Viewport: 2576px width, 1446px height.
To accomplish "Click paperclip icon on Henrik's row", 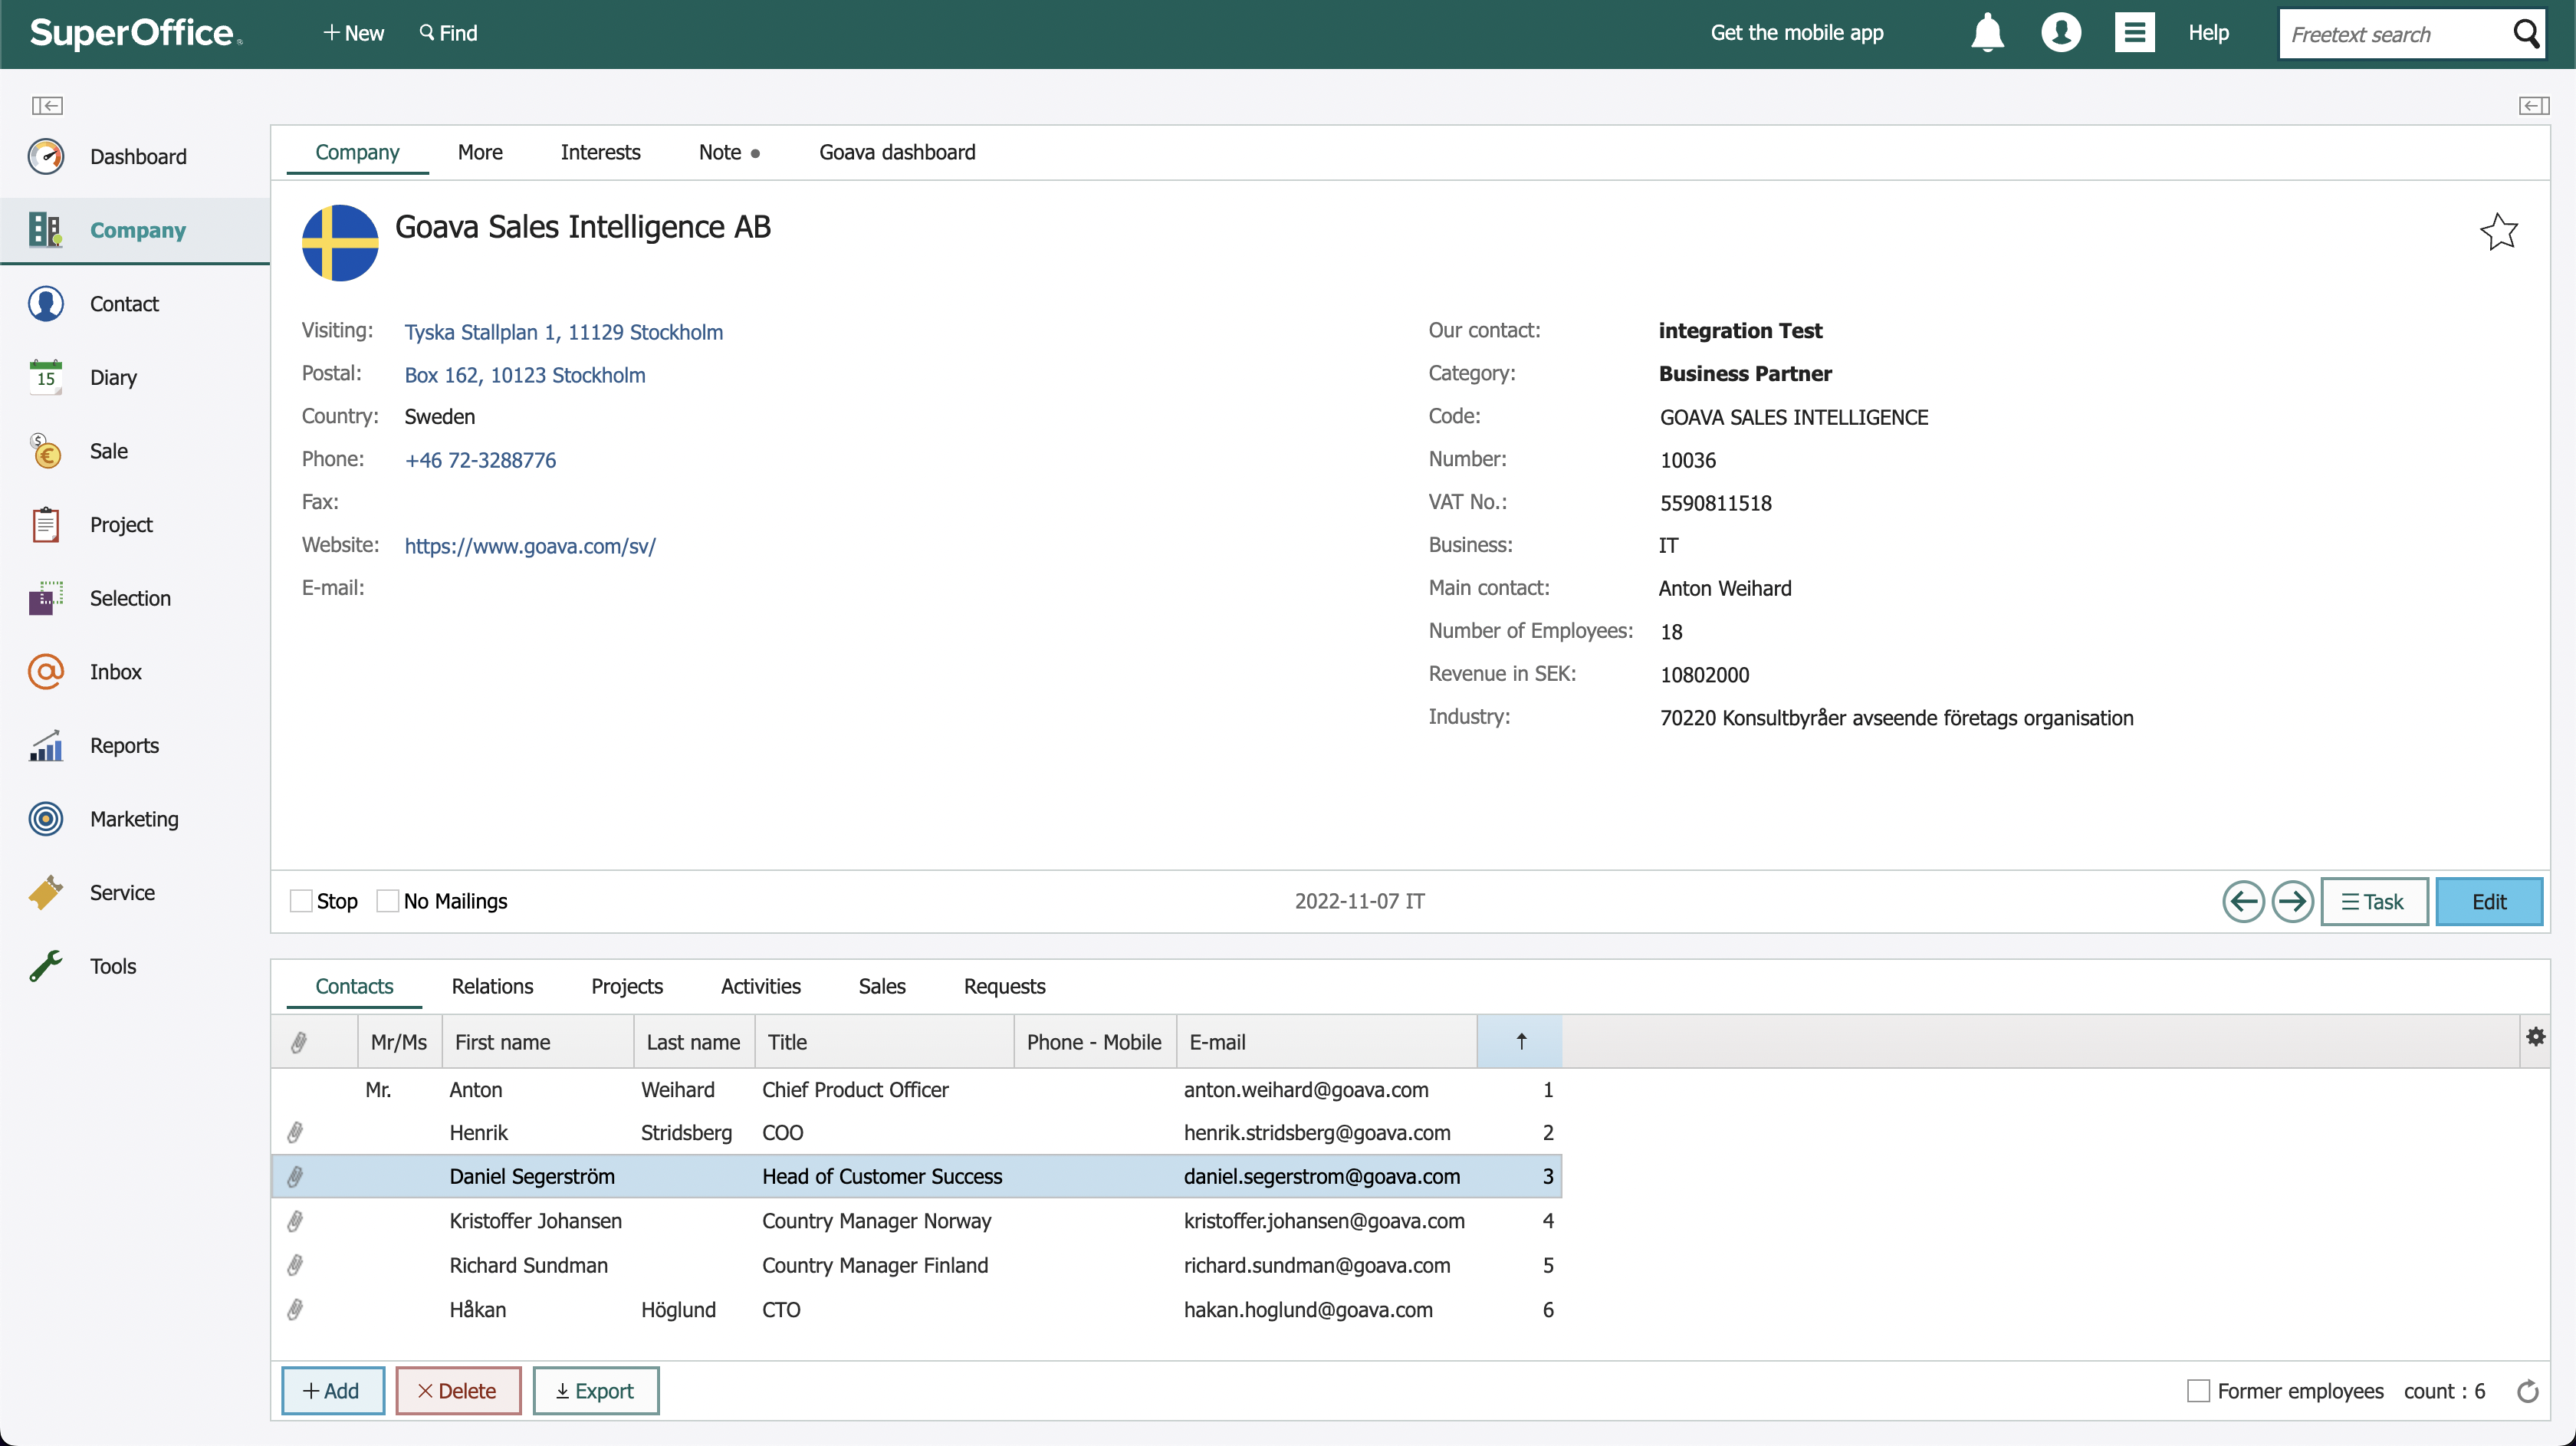I will pos(295,1133).
